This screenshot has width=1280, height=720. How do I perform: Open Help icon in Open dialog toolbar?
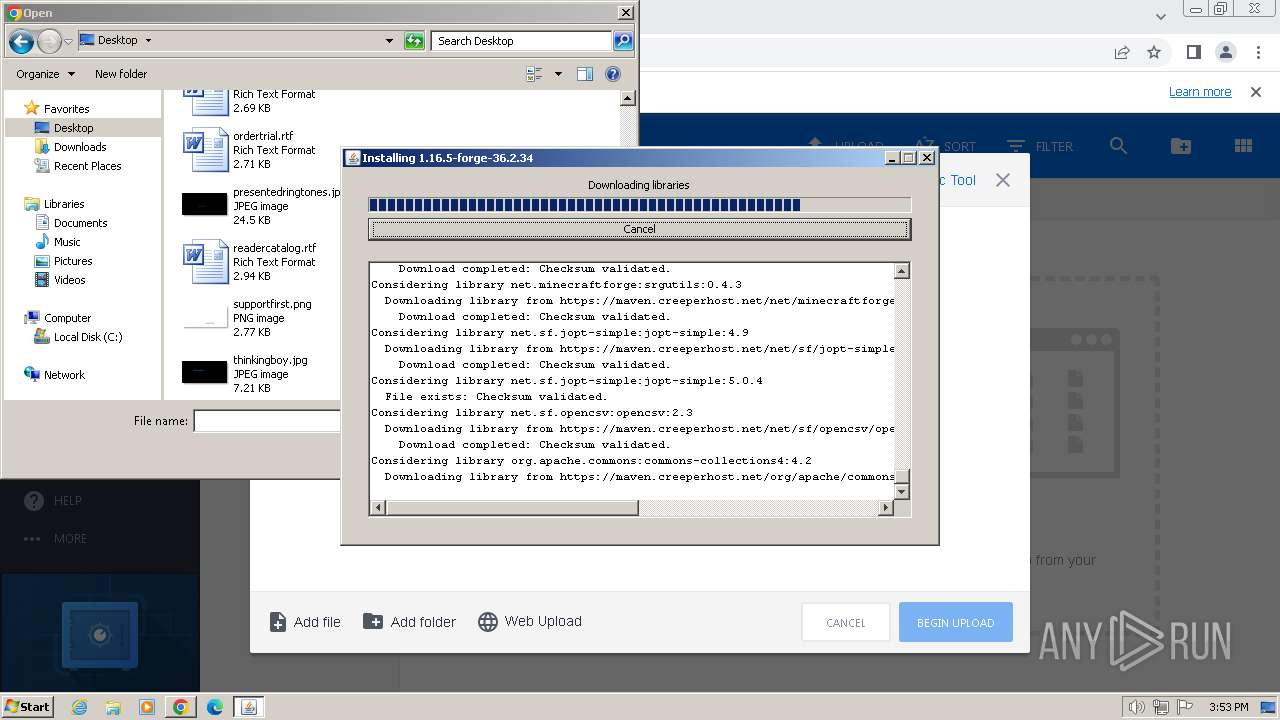pyautogui.click(x=613, y=74)
